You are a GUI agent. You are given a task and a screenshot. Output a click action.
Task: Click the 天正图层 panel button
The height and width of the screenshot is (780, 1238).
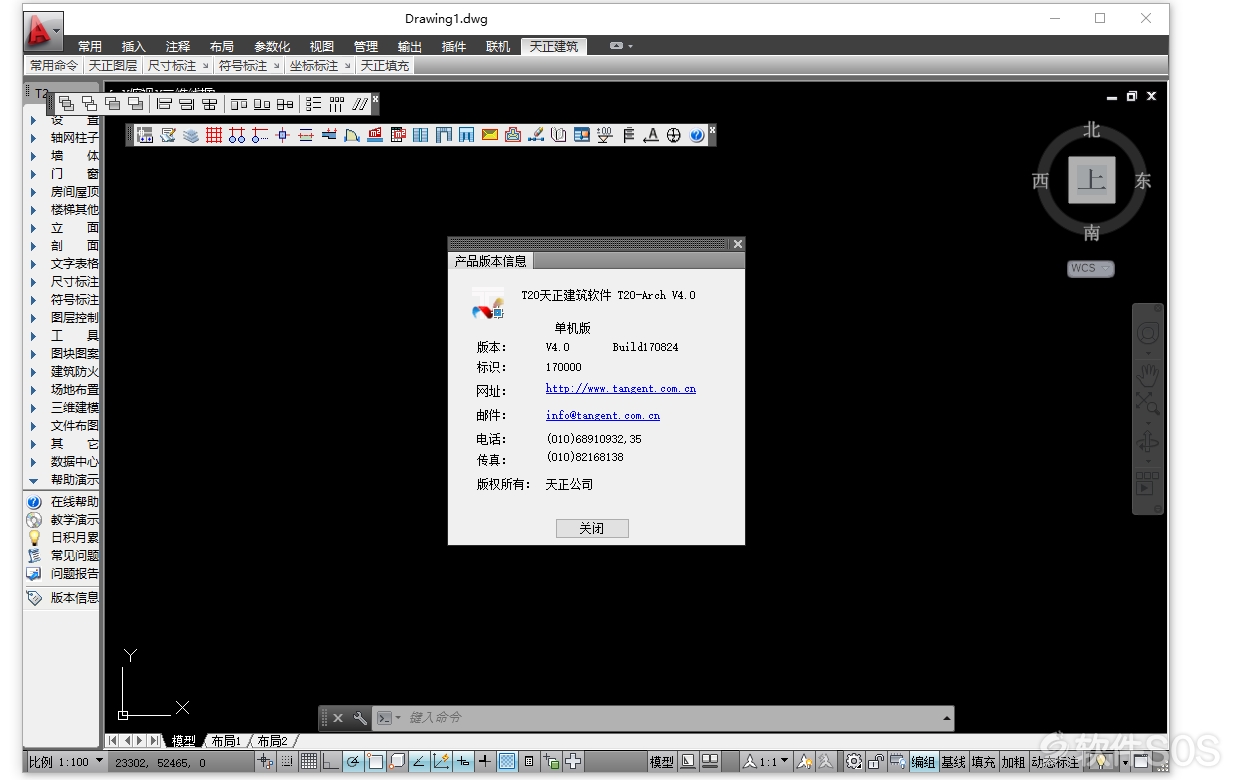click(113, 66)
